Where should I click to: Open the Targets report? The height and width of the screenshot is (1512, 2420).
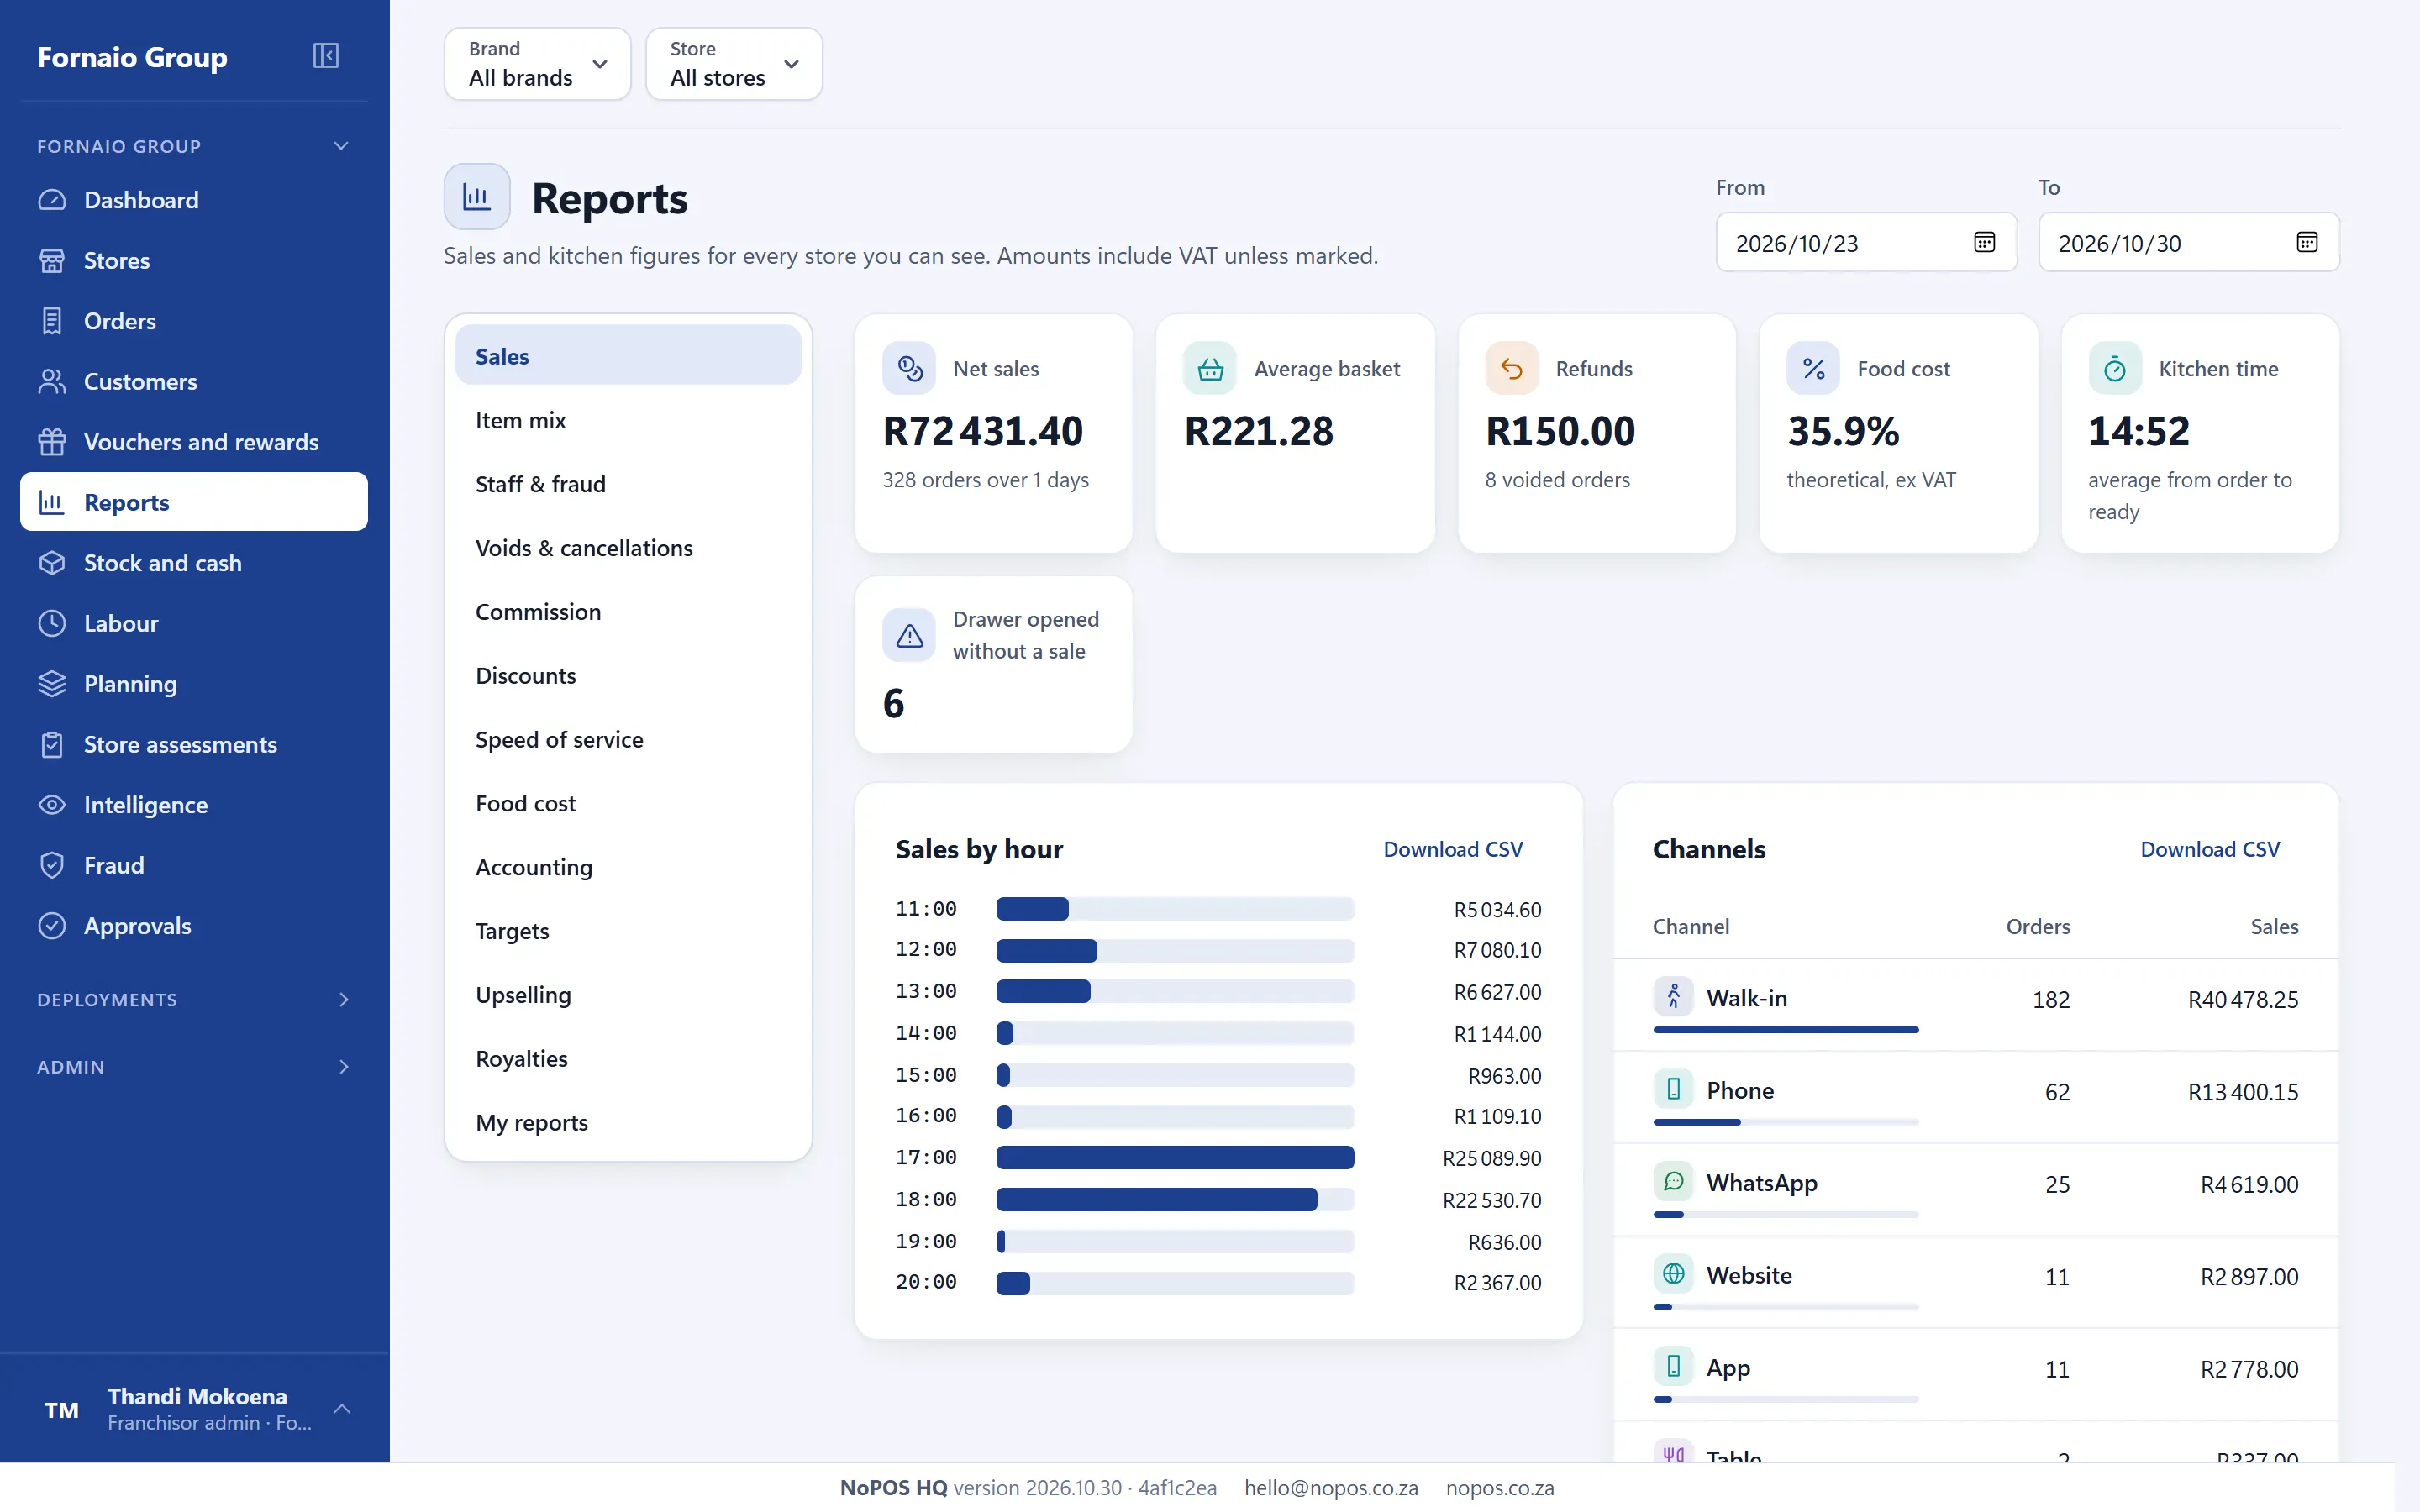point(628,931)
